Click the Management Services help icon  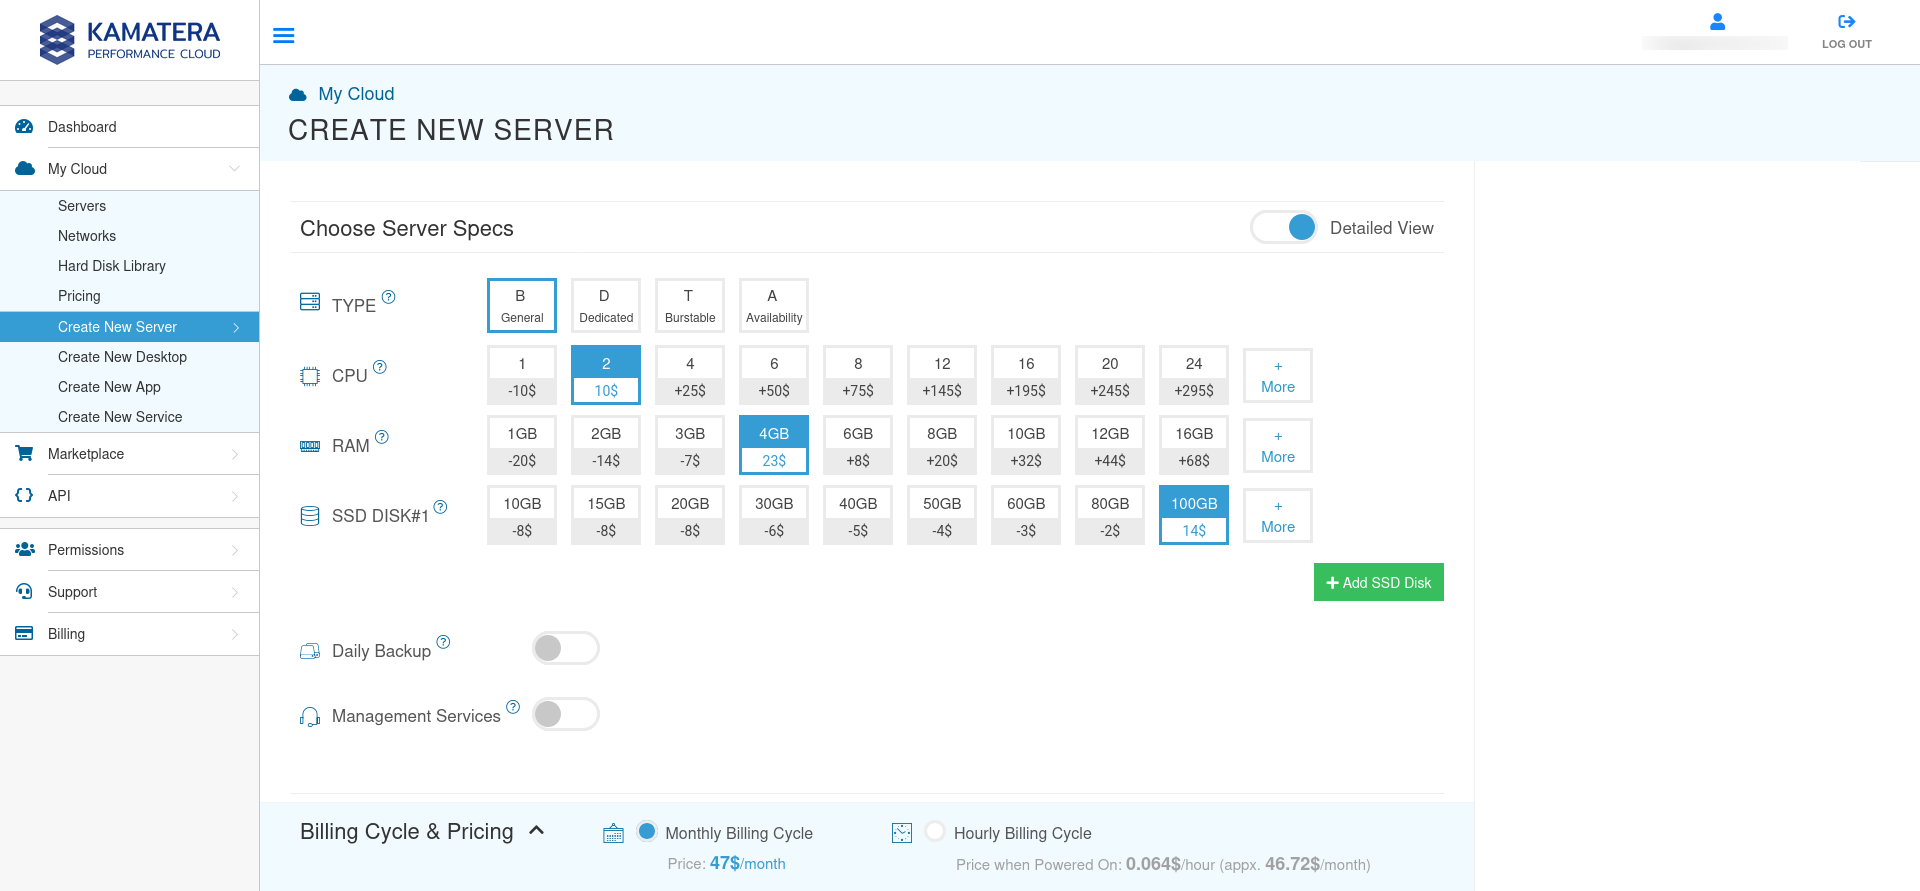pyautogui.click(x=513, y=707)
